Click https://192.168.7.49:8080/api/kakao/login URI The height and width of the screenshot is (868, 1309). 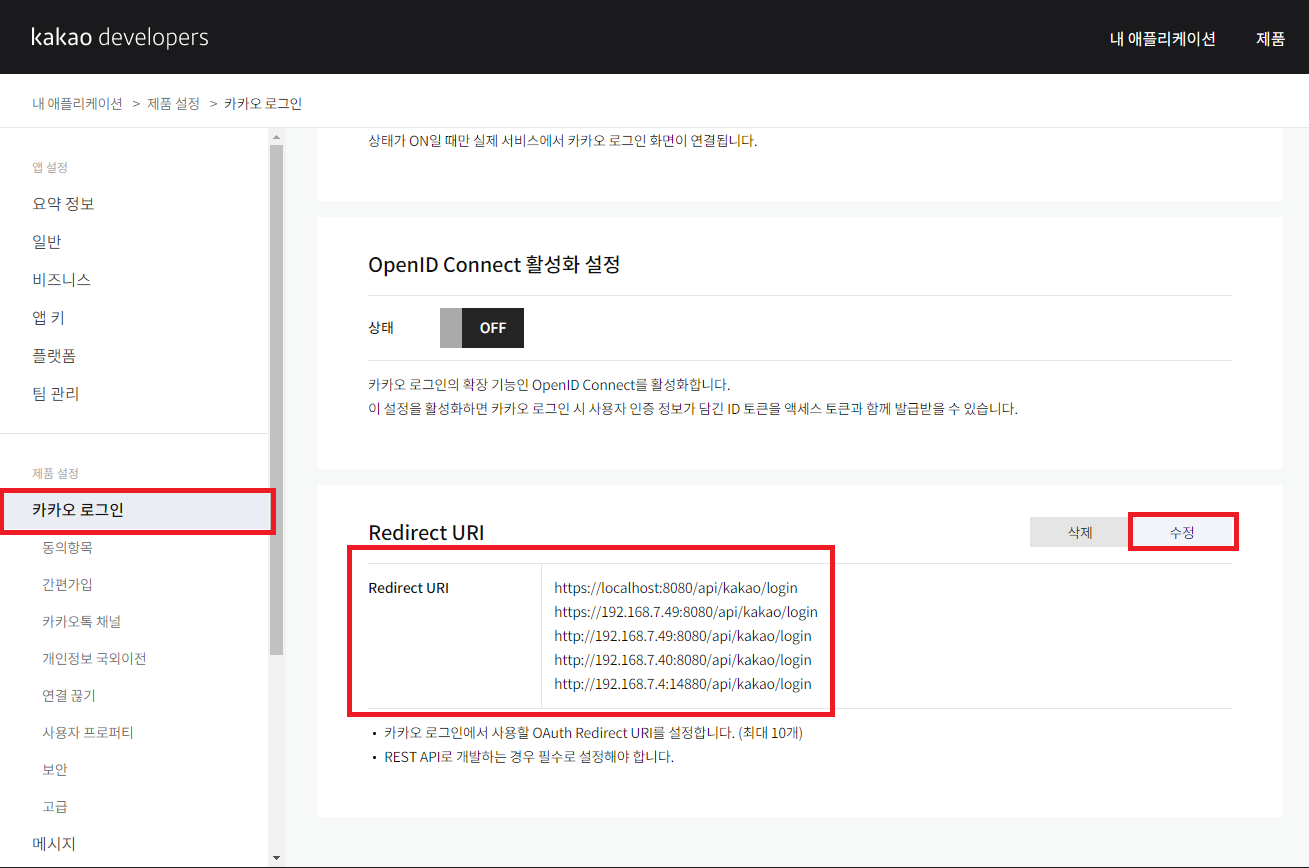tap(686, 612)
